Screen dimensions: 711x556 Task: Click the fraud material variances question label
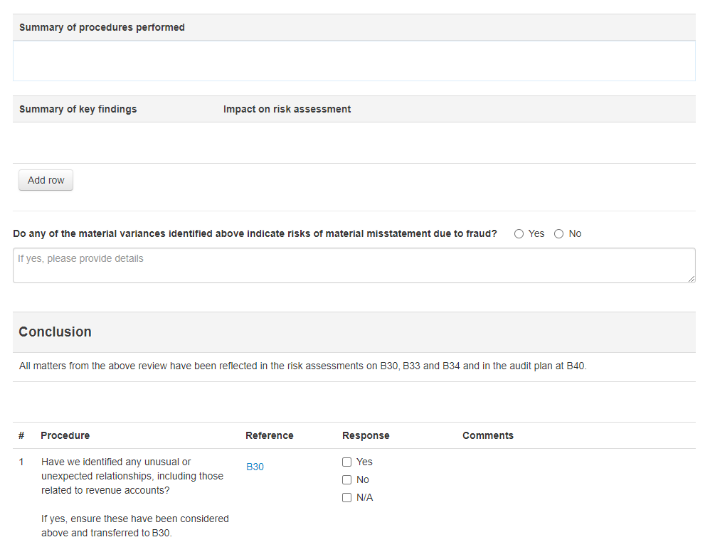pos(255,234)
